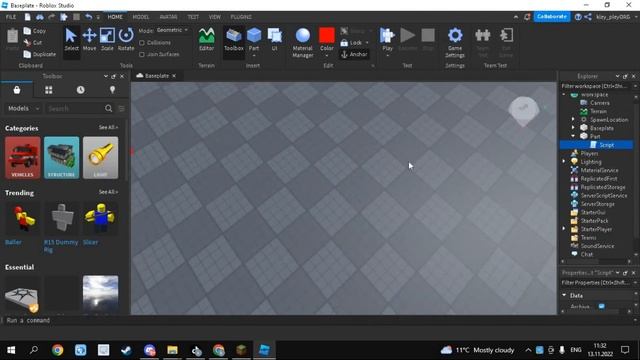Close the Baseplate document tab
Image resolution: width=640 pixels, height=360 pixels.
point(174,76)
